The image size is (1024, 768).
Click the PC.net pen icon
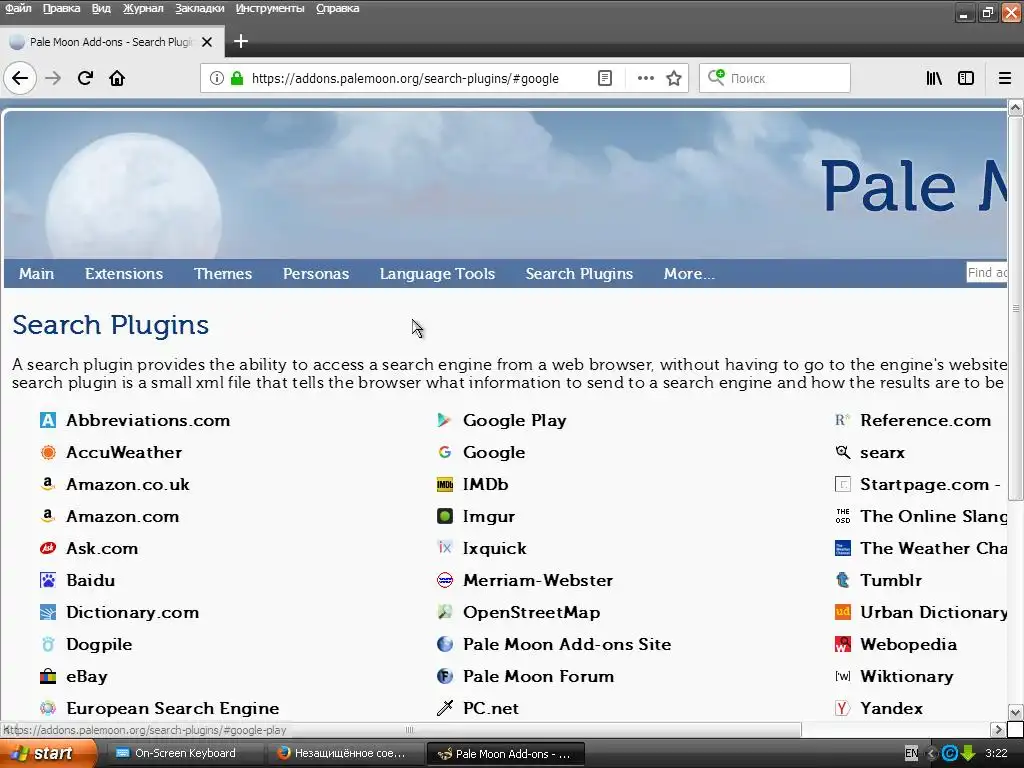tap(445, 708)
